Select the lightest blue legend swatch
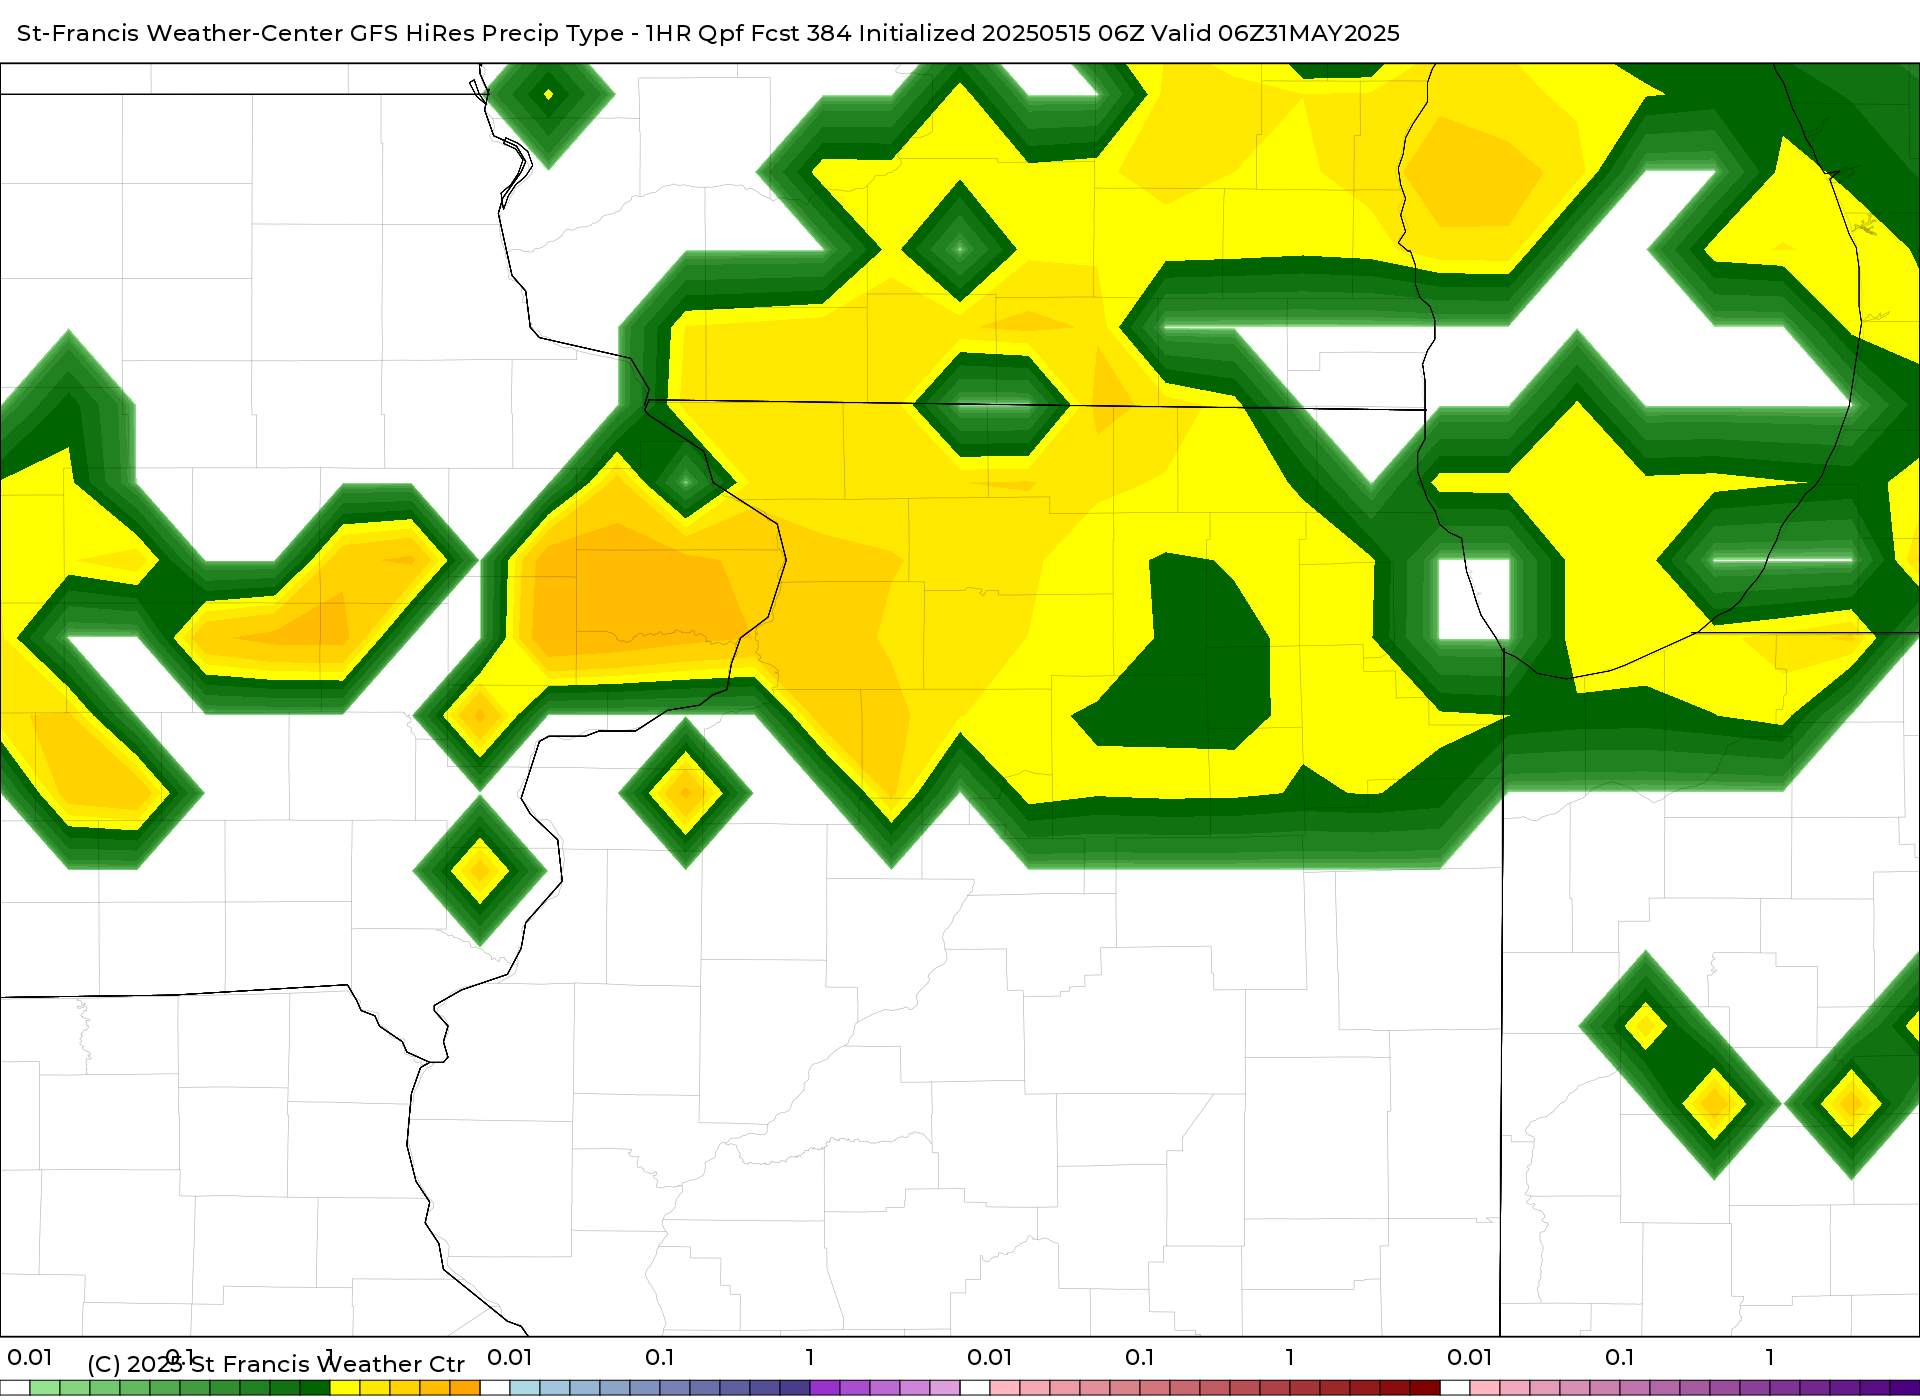1920x1400 pixels. (x=525, y=1388)
